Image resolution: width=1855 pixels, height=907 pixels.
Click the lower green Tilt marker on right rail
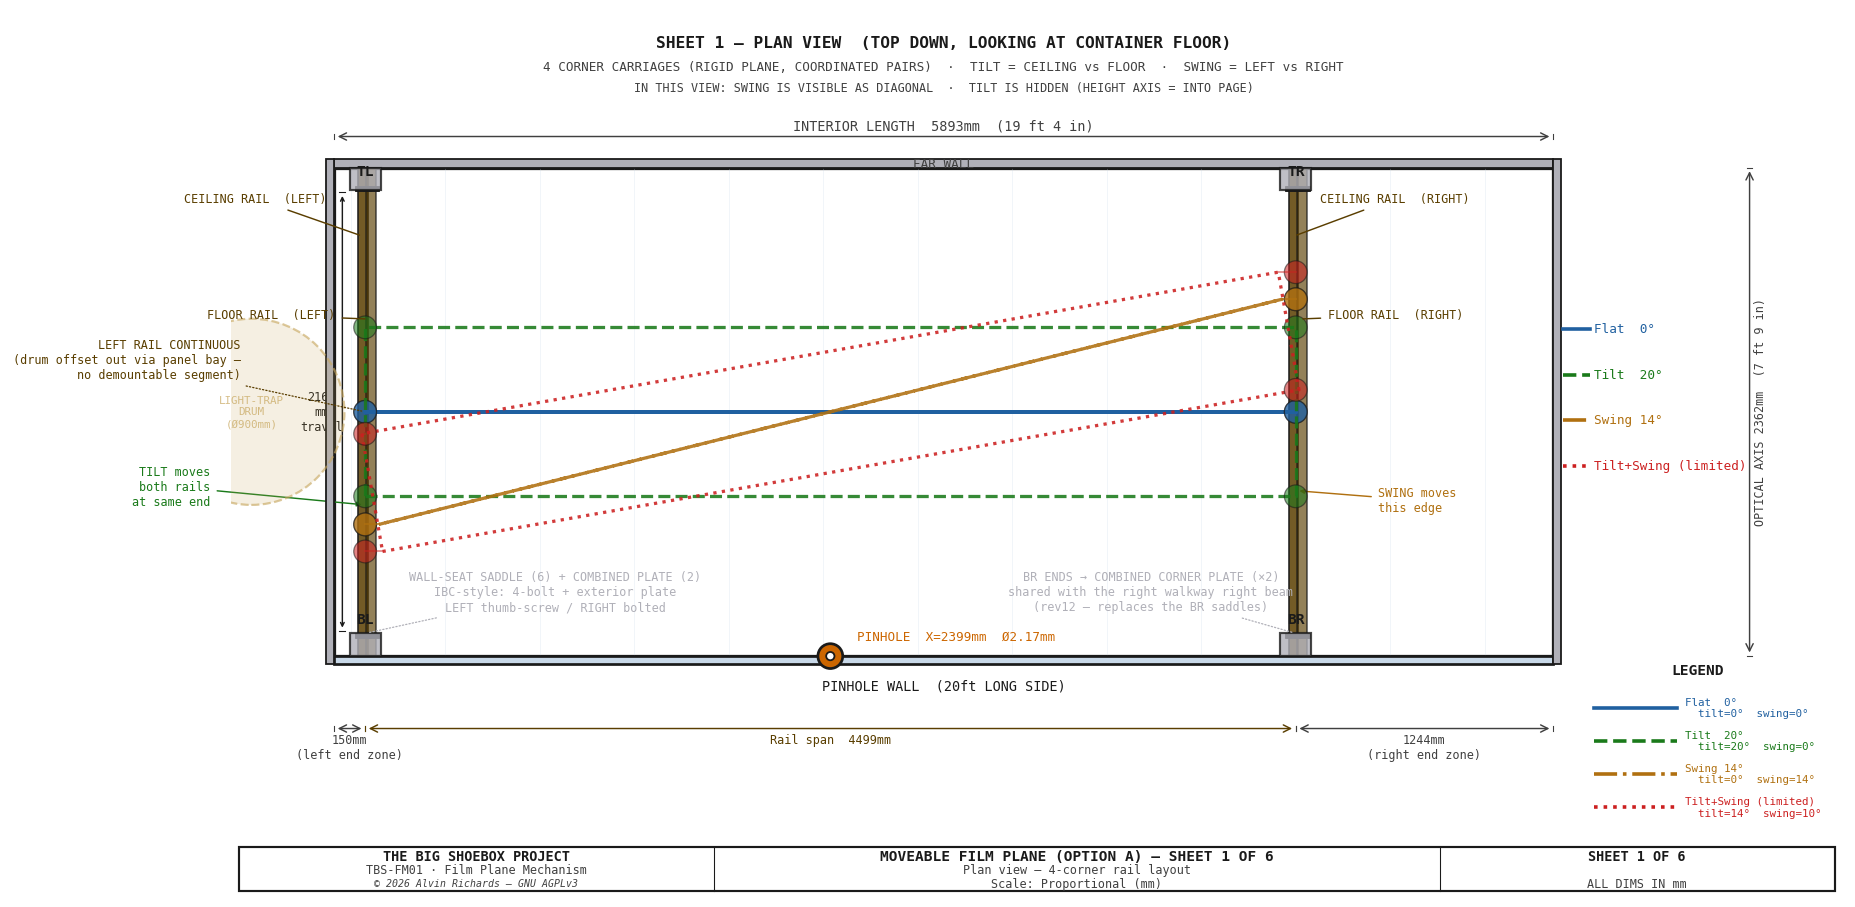1296,496
